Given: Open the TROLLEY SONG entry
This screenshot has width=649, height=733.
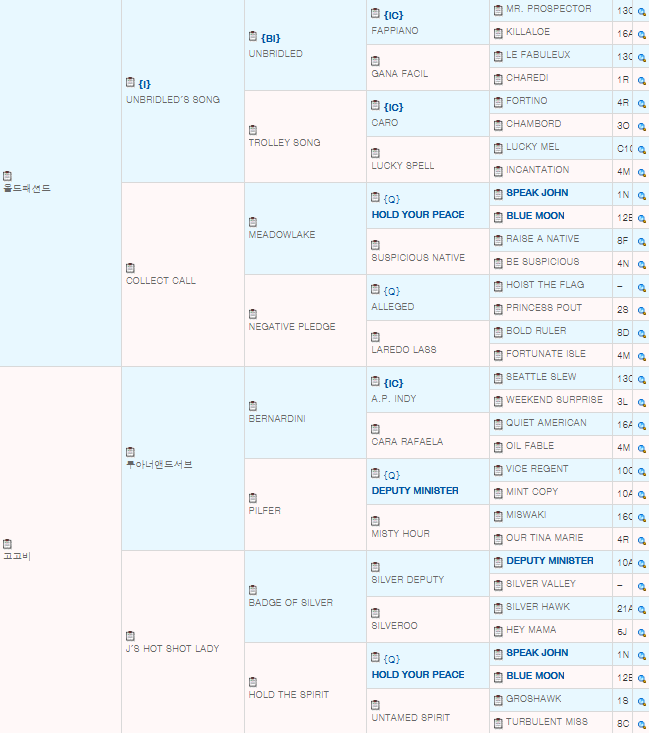Looking at the screenshot, I should click(284, 143).
